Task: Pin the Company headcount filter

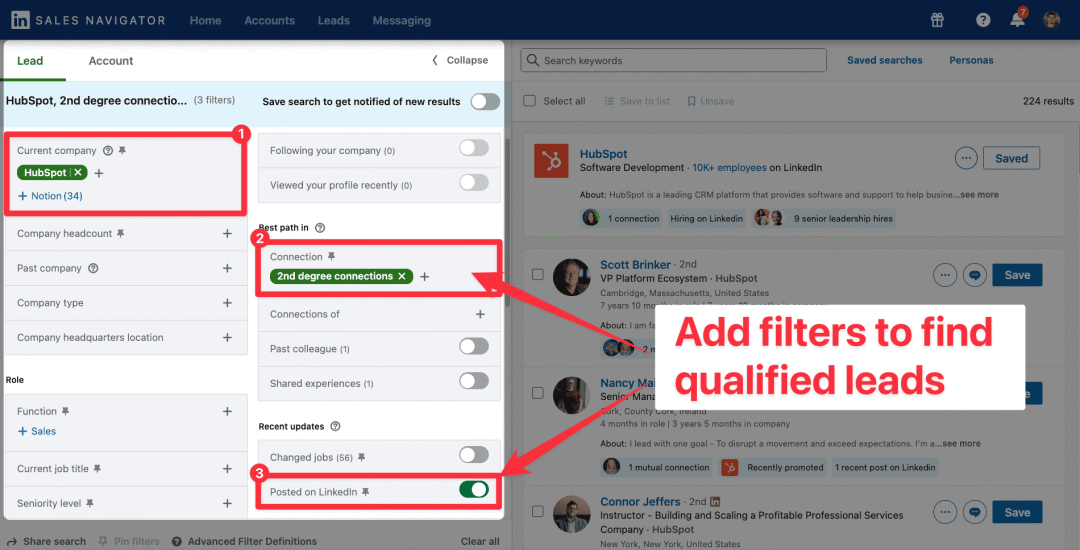Action: click(121, 233)
